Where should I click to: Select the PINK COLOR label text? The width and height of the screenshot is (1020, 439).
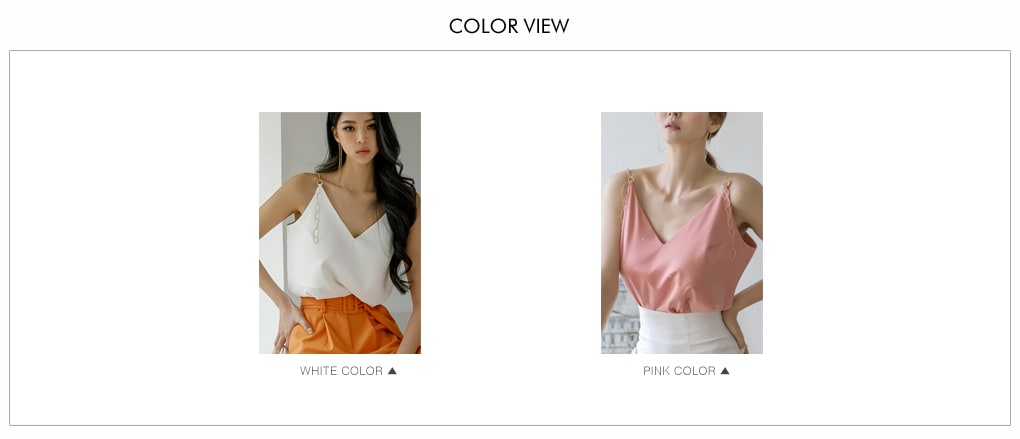coord(679,371)
